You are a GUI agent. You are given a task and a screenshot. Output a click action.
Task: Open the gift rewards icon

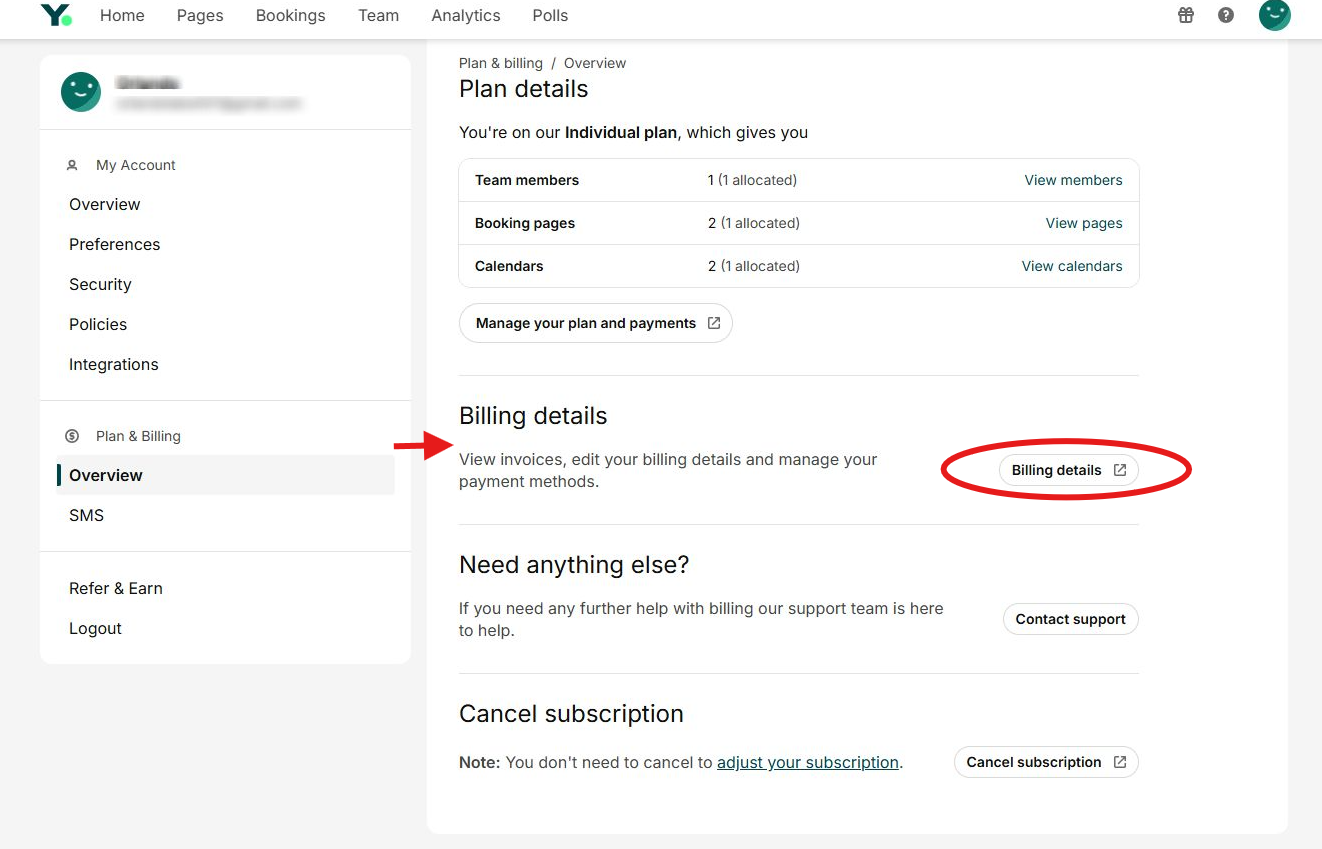pyautogui.click(x=1186, y=15)
